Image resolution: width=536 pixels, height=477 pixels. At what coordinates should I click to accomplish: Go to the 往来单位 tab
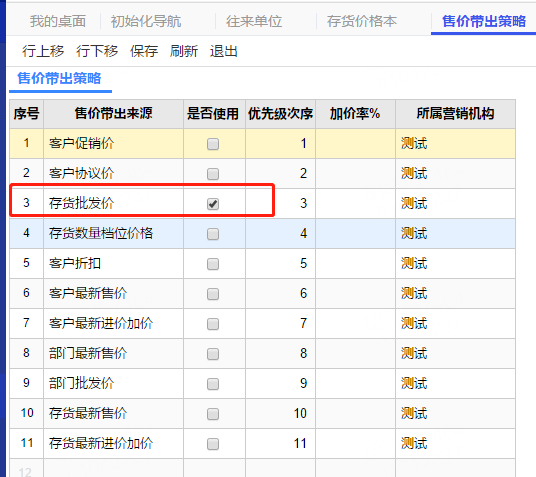[254, 21]
